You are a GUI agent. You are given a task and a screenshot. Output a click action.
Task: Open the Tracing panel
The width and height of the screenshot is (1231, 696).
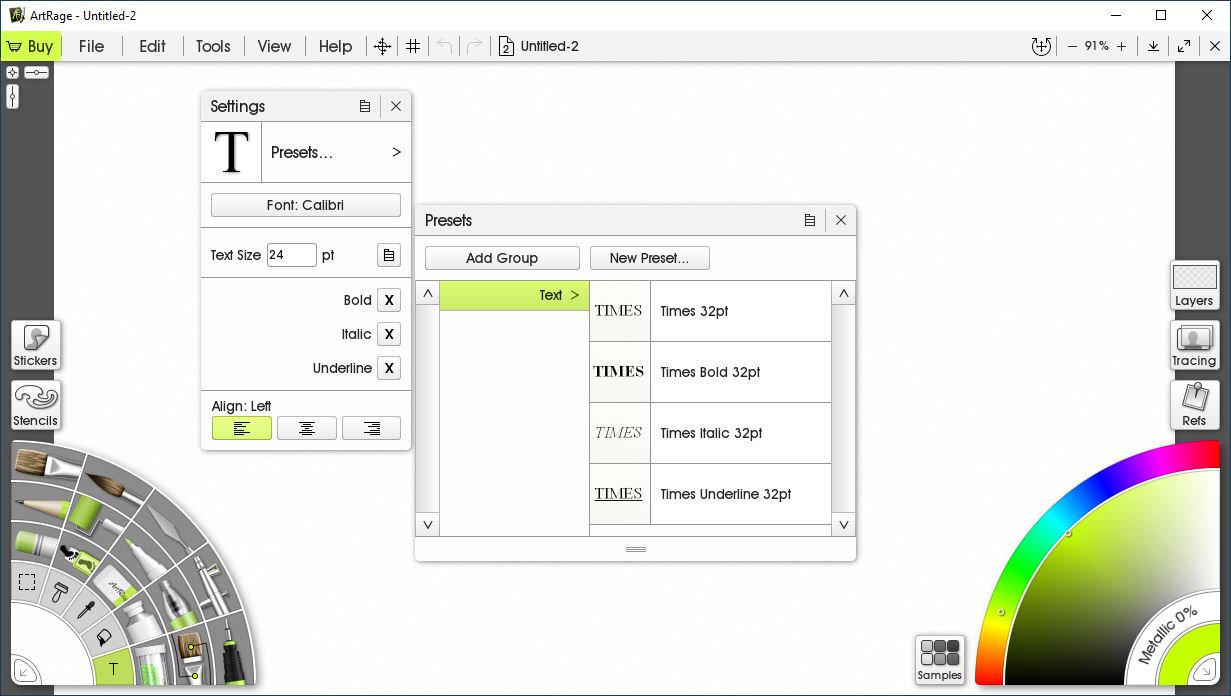coord(1194,346)
